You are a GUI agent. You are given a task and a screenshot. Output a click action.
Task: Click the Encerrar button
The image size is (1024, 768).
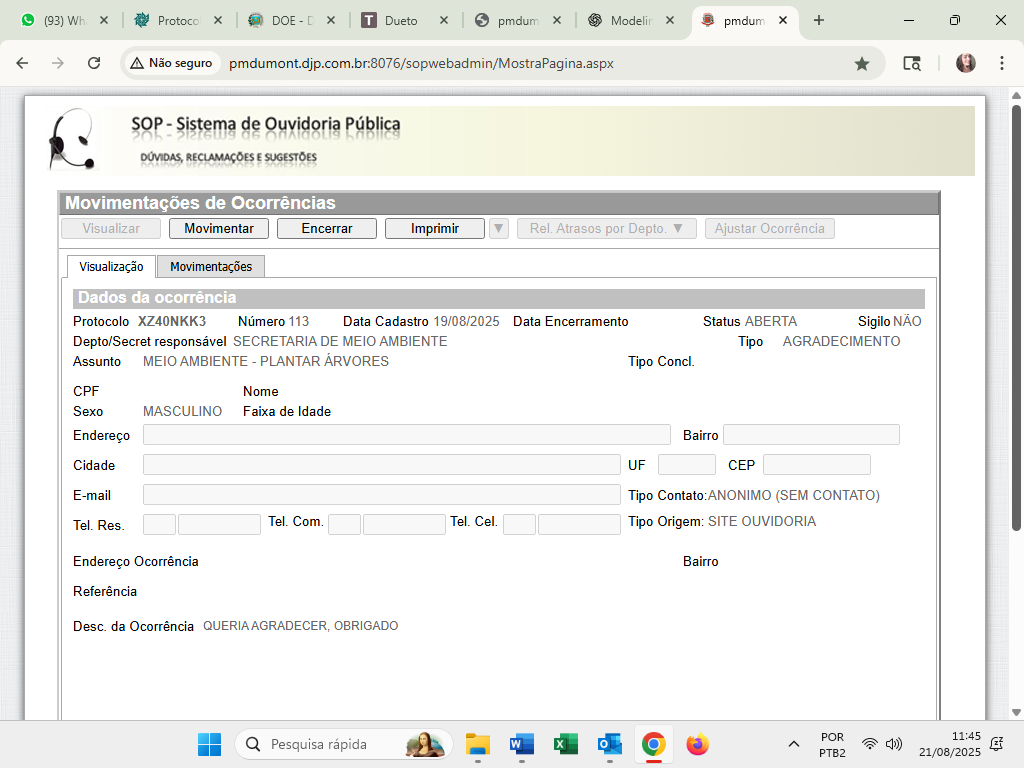pos(327,228)
